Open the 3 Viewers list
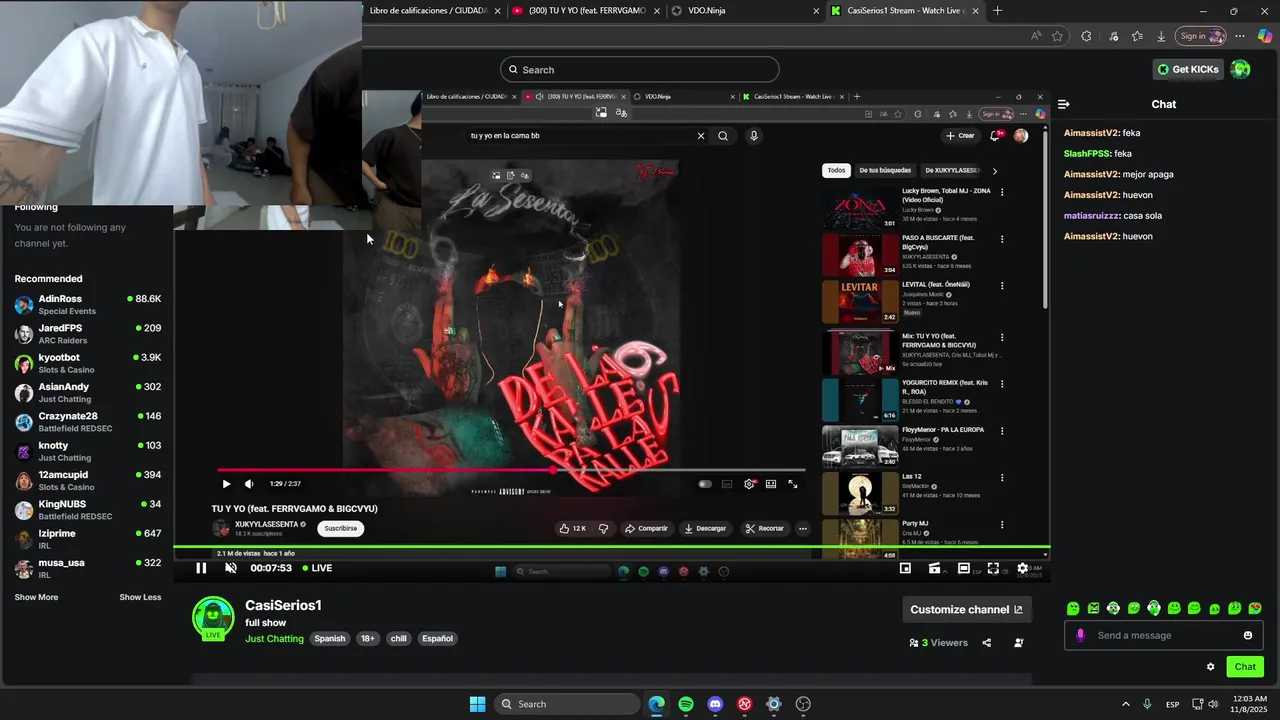Viewport: 1280px width, 720px height. tap(938, 643)
